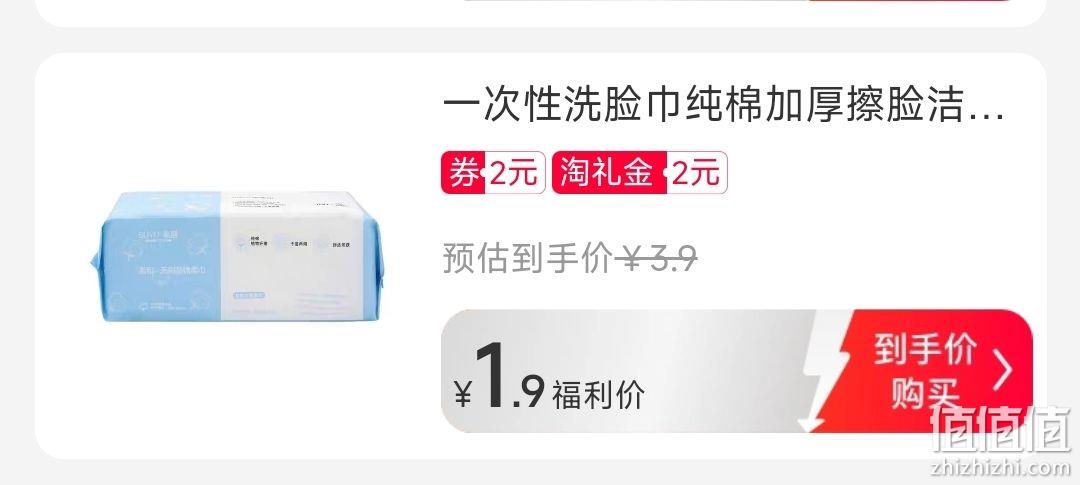Tap the blue side of the towel package
The image size is (1080, 485).
[161, 256]
